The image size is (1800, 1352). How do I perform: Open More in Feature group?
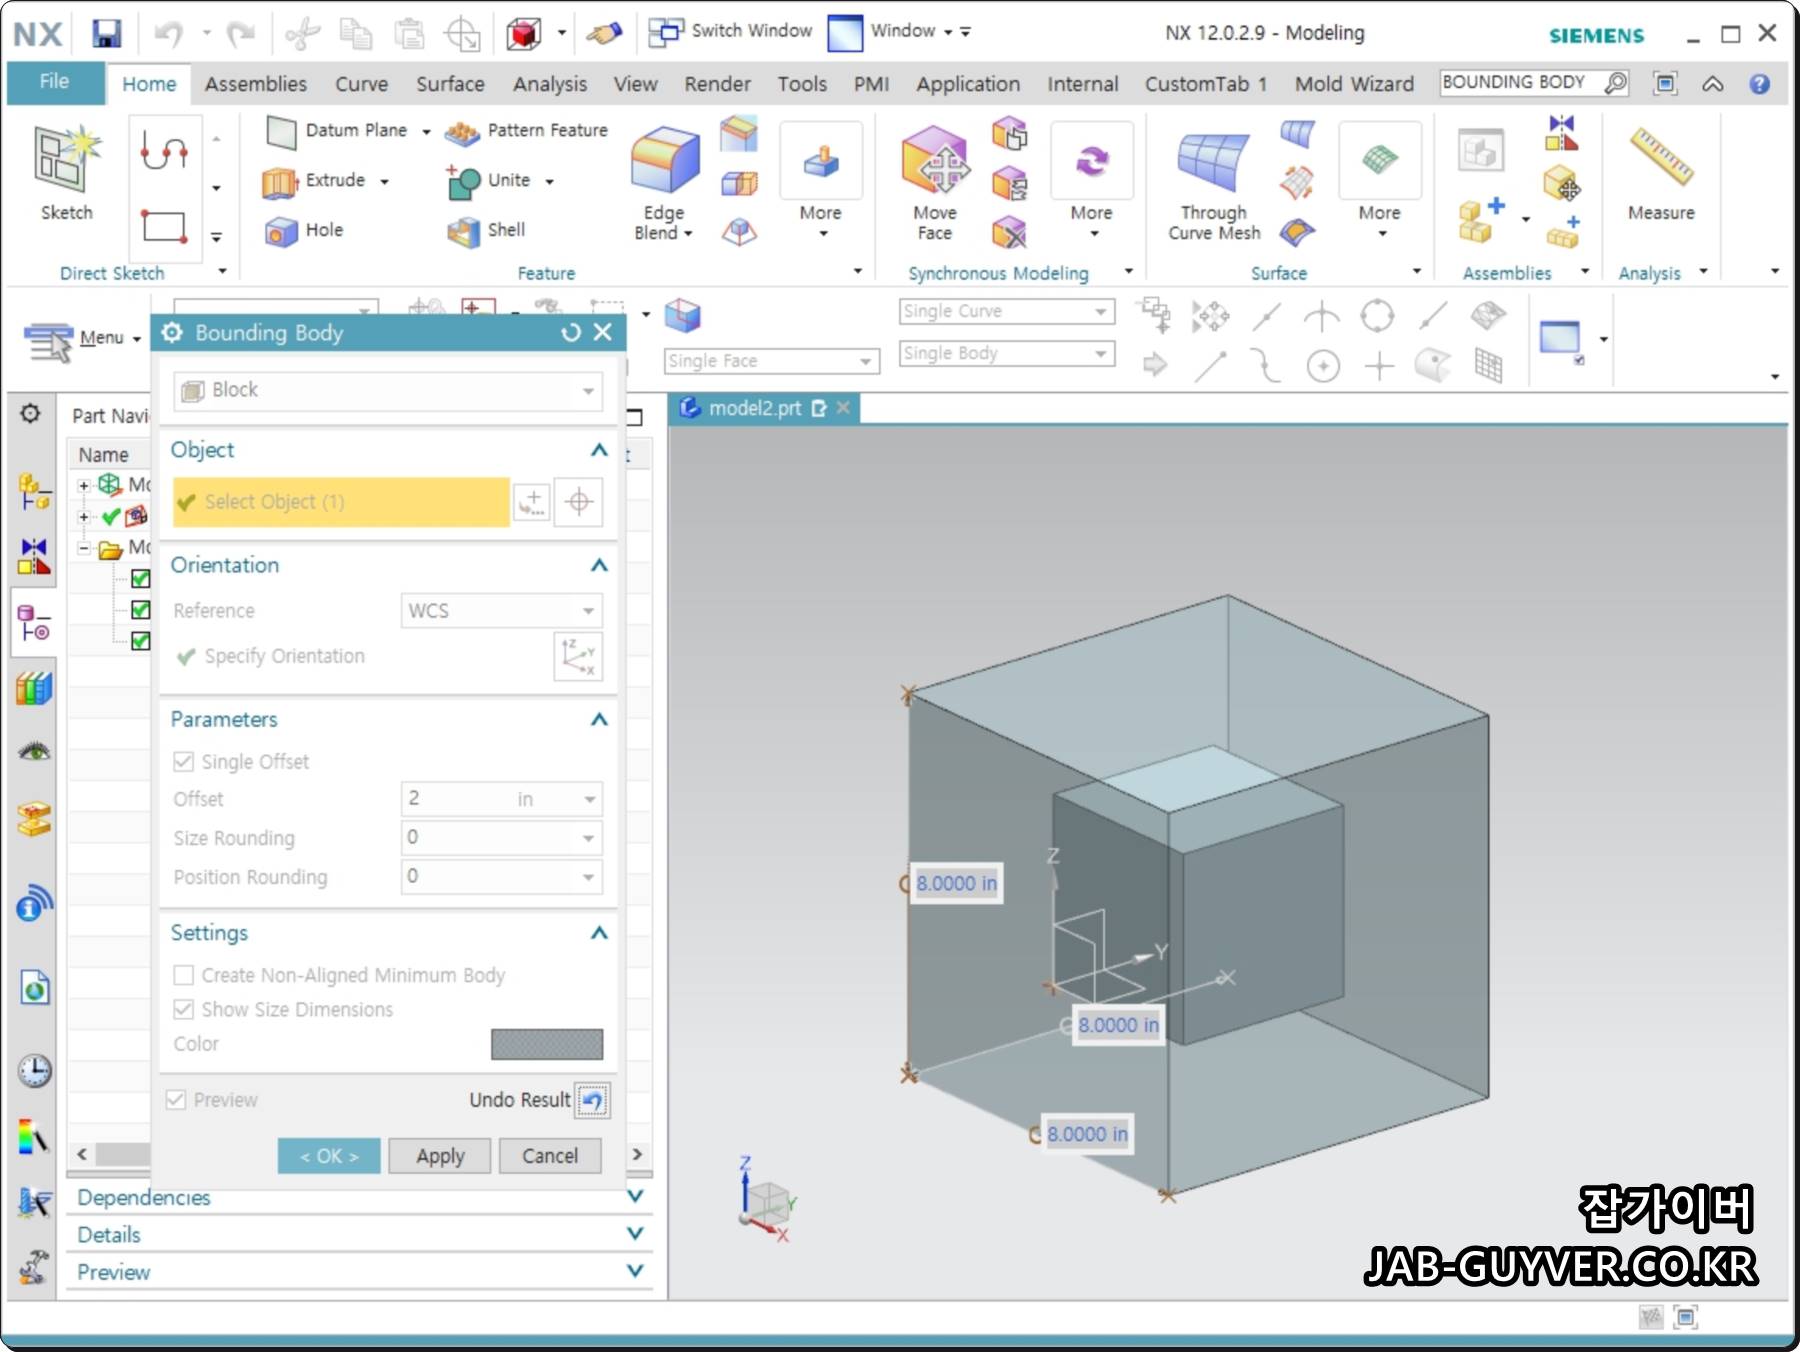pyautogui.click(x=820, y=182)
